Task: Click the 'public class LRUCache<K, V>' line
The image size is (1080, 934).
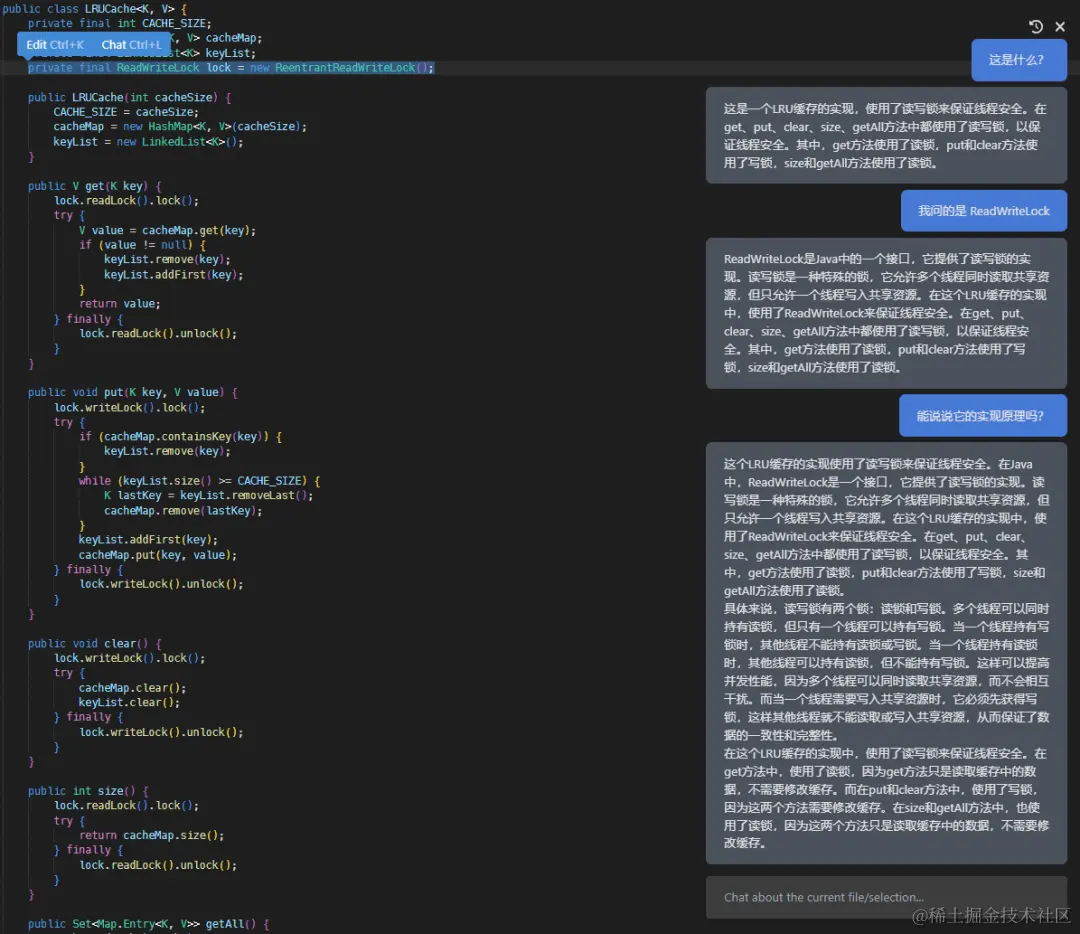Action: (x=95, y=9)
